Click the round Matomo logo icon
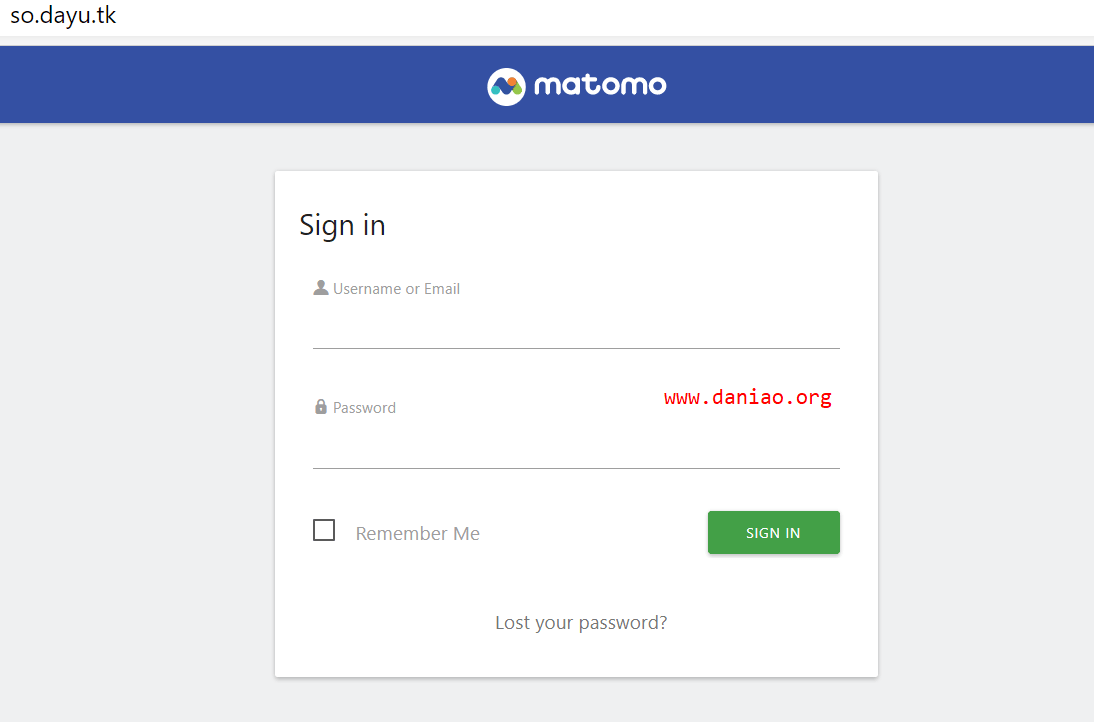The image size is (1094, 722). (506, 87)
